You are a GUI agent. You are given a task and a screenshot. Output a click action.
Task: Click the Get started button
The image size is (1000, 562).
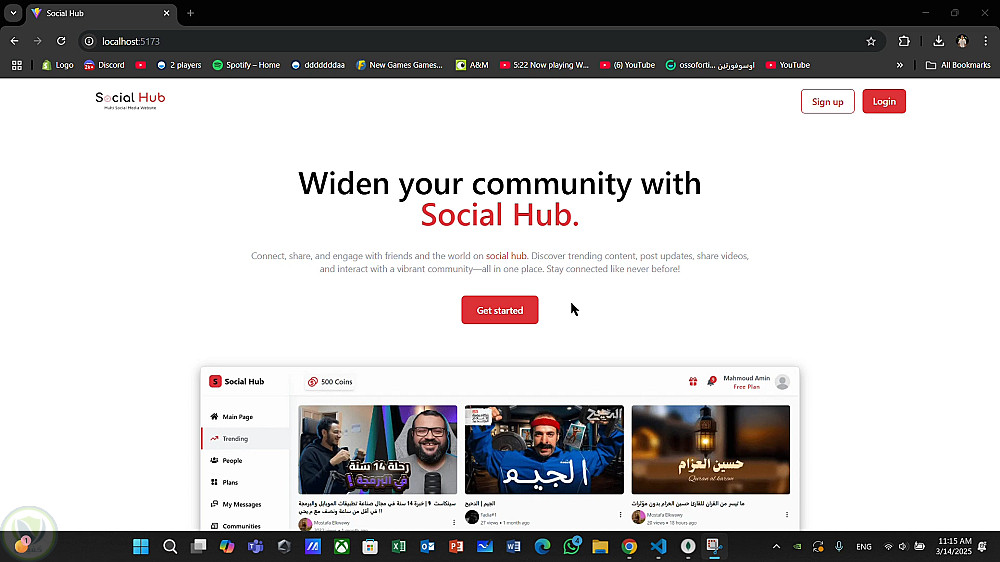pyautogui.click(x=500, y=310)
